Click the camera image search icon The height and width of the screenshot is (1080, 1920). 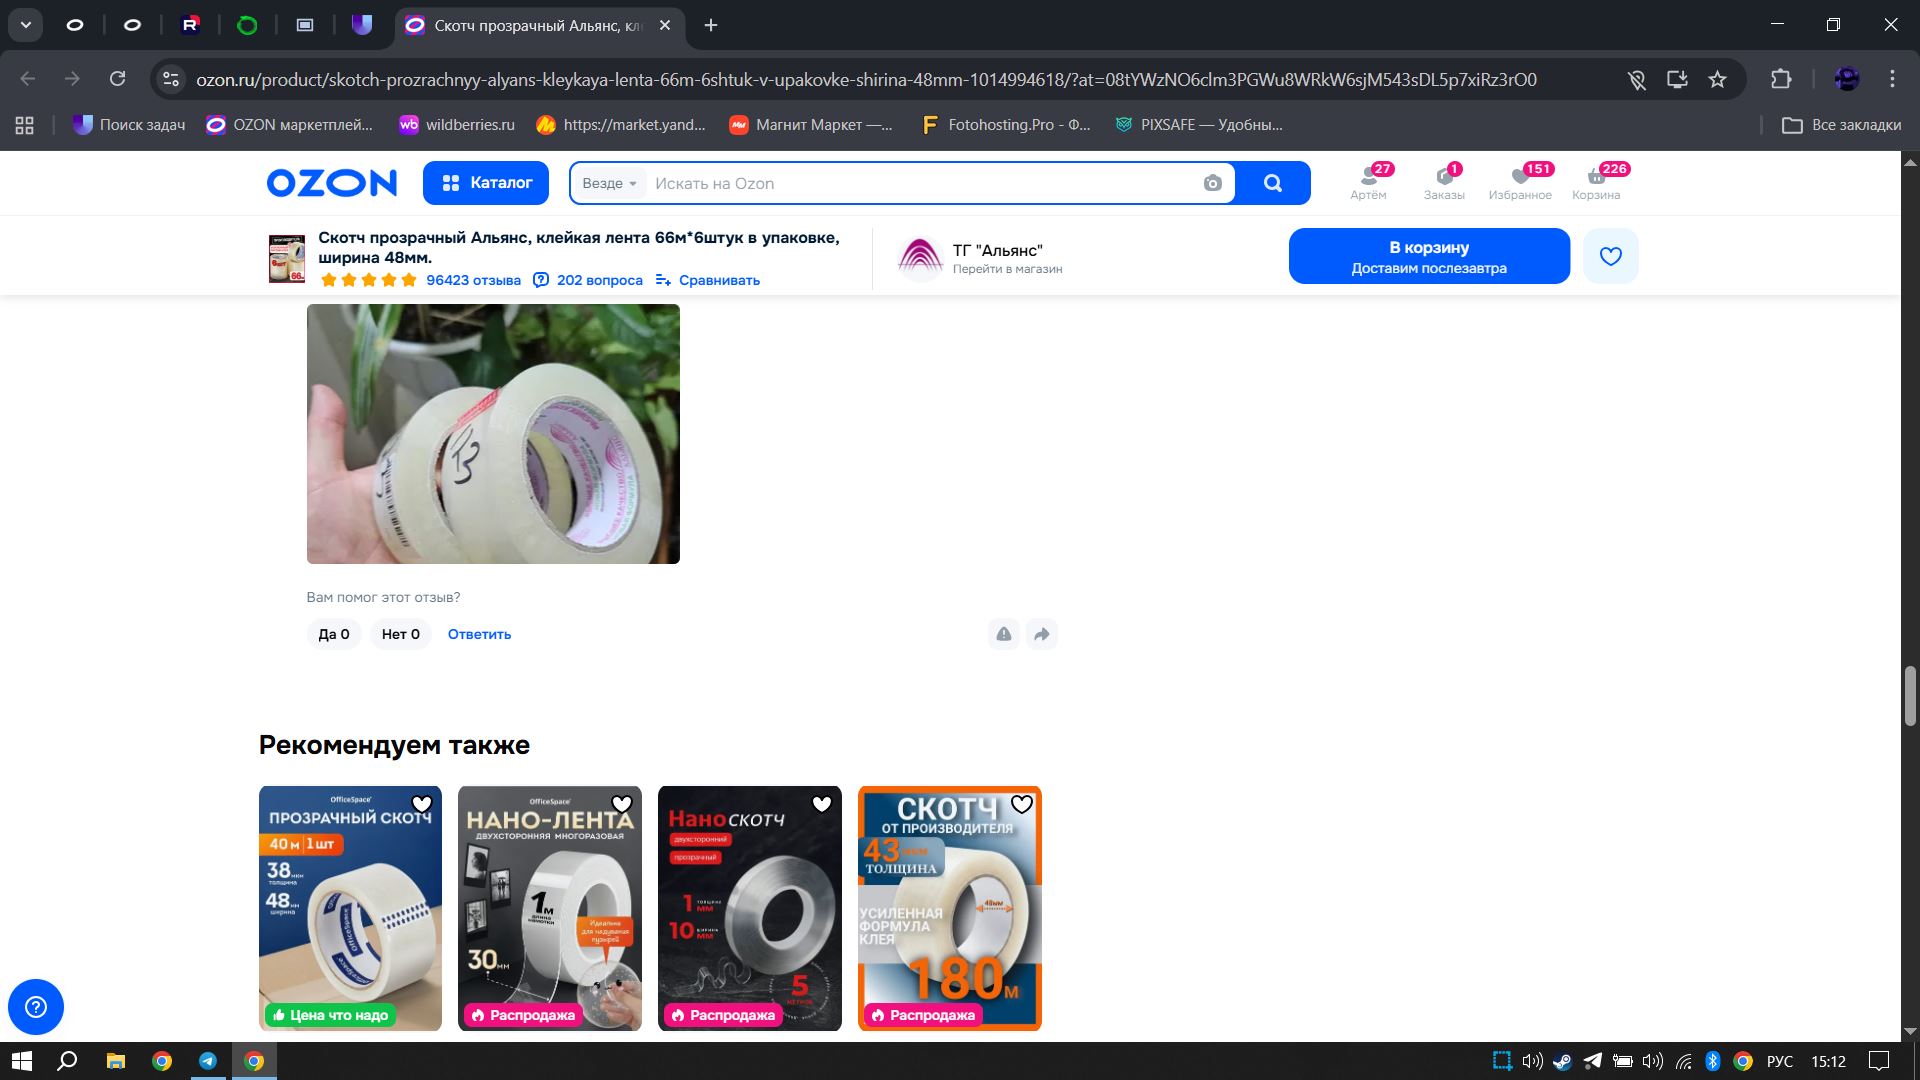[x=1212, y=183]
